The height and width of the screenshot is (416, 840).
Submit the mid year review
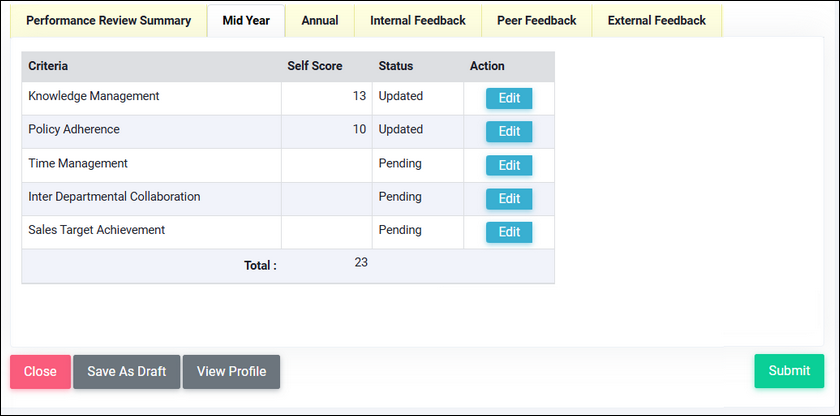[789, 370]
